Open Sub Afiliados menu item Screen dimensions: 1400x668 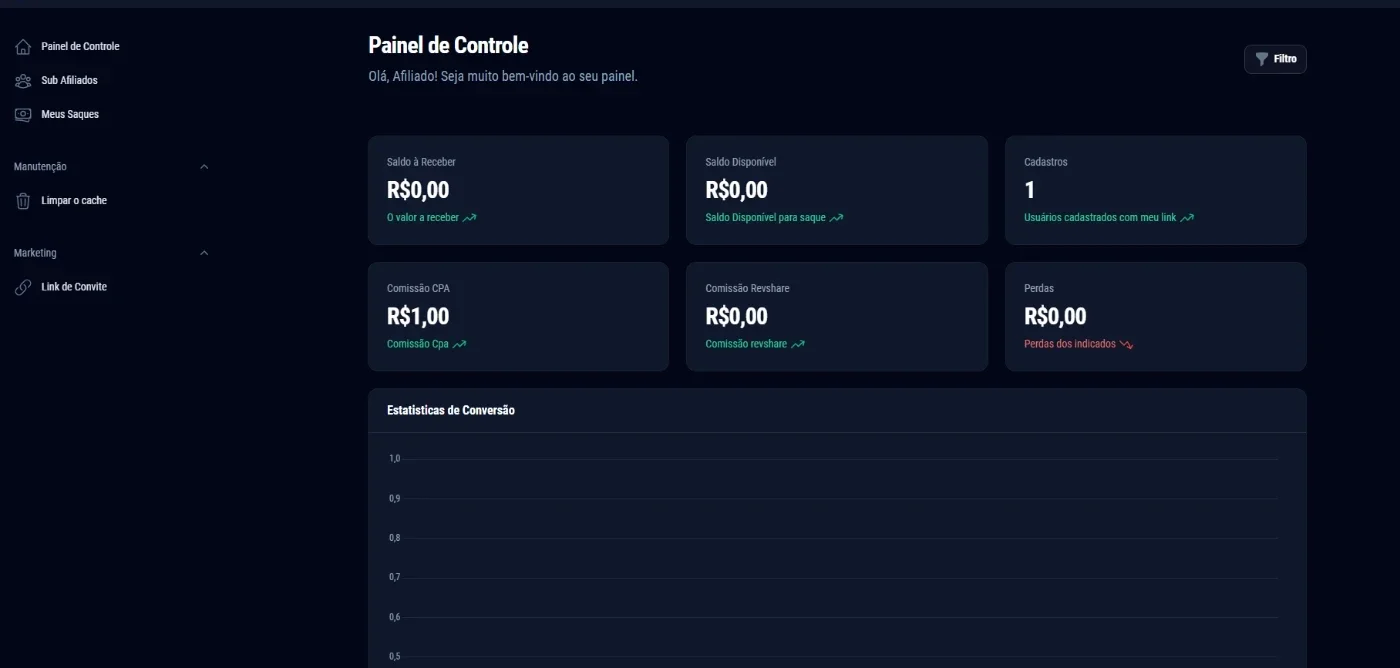click(x=69, y=81)
